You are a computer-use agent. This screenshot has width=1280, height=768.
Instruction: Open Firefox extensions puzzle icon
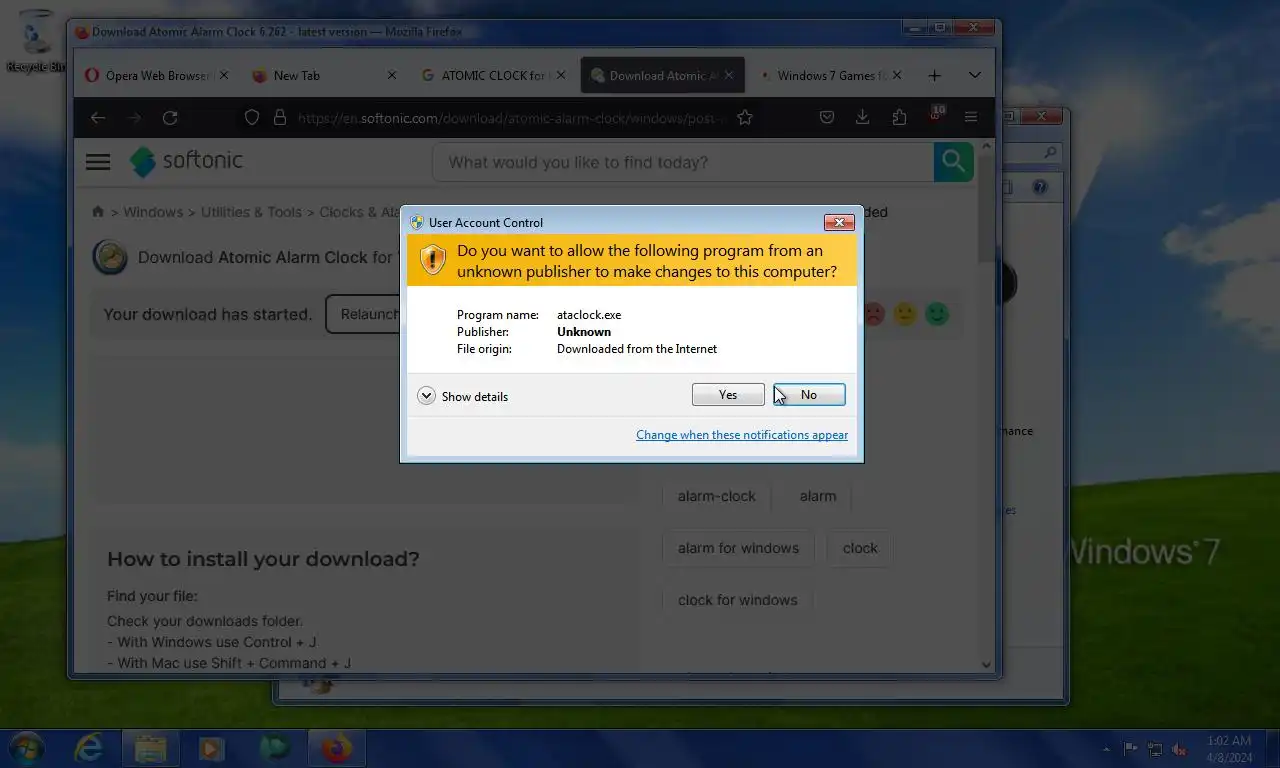coord(899,118)
